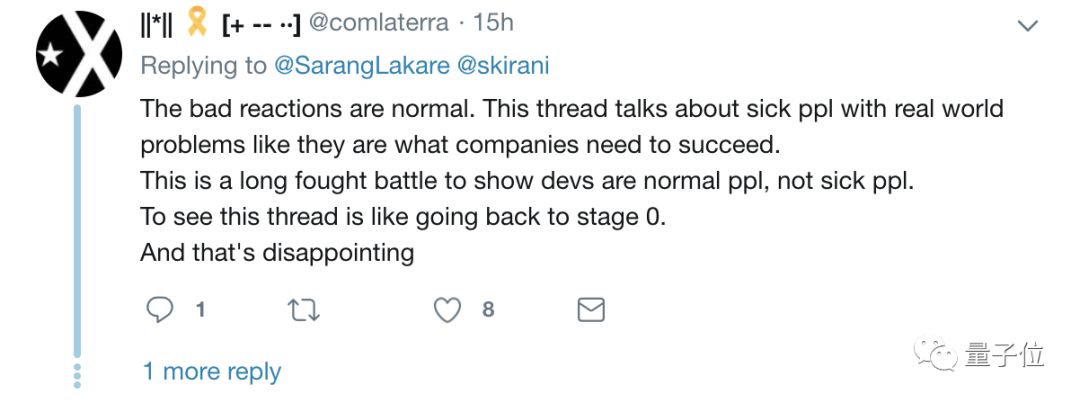The image size is (1080, 403).
Task: Open the @skirani mention link
Action: click(503, 65)
